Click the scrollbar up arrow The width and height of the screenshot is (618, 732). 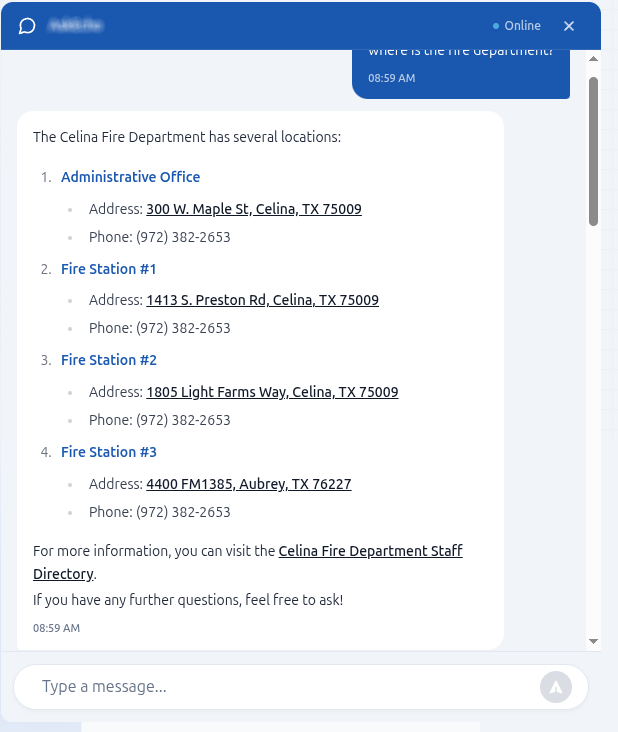coord(593,59)
